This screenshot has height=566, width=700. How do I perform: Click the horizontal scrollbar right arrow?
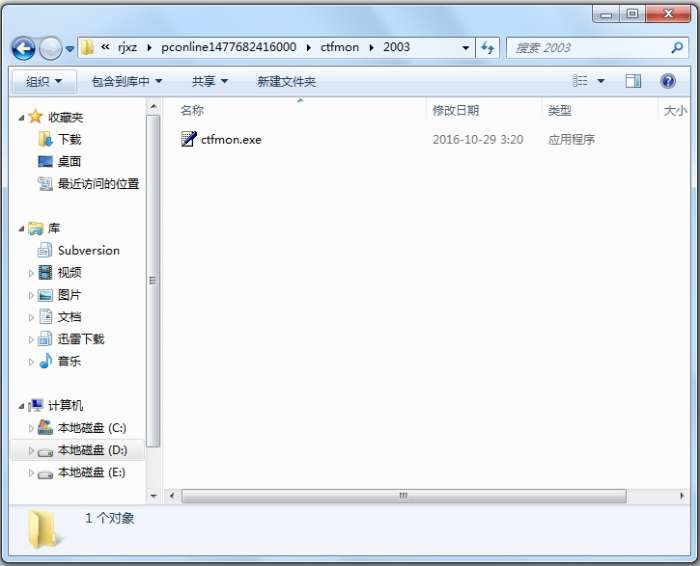(x=681, y=495)
